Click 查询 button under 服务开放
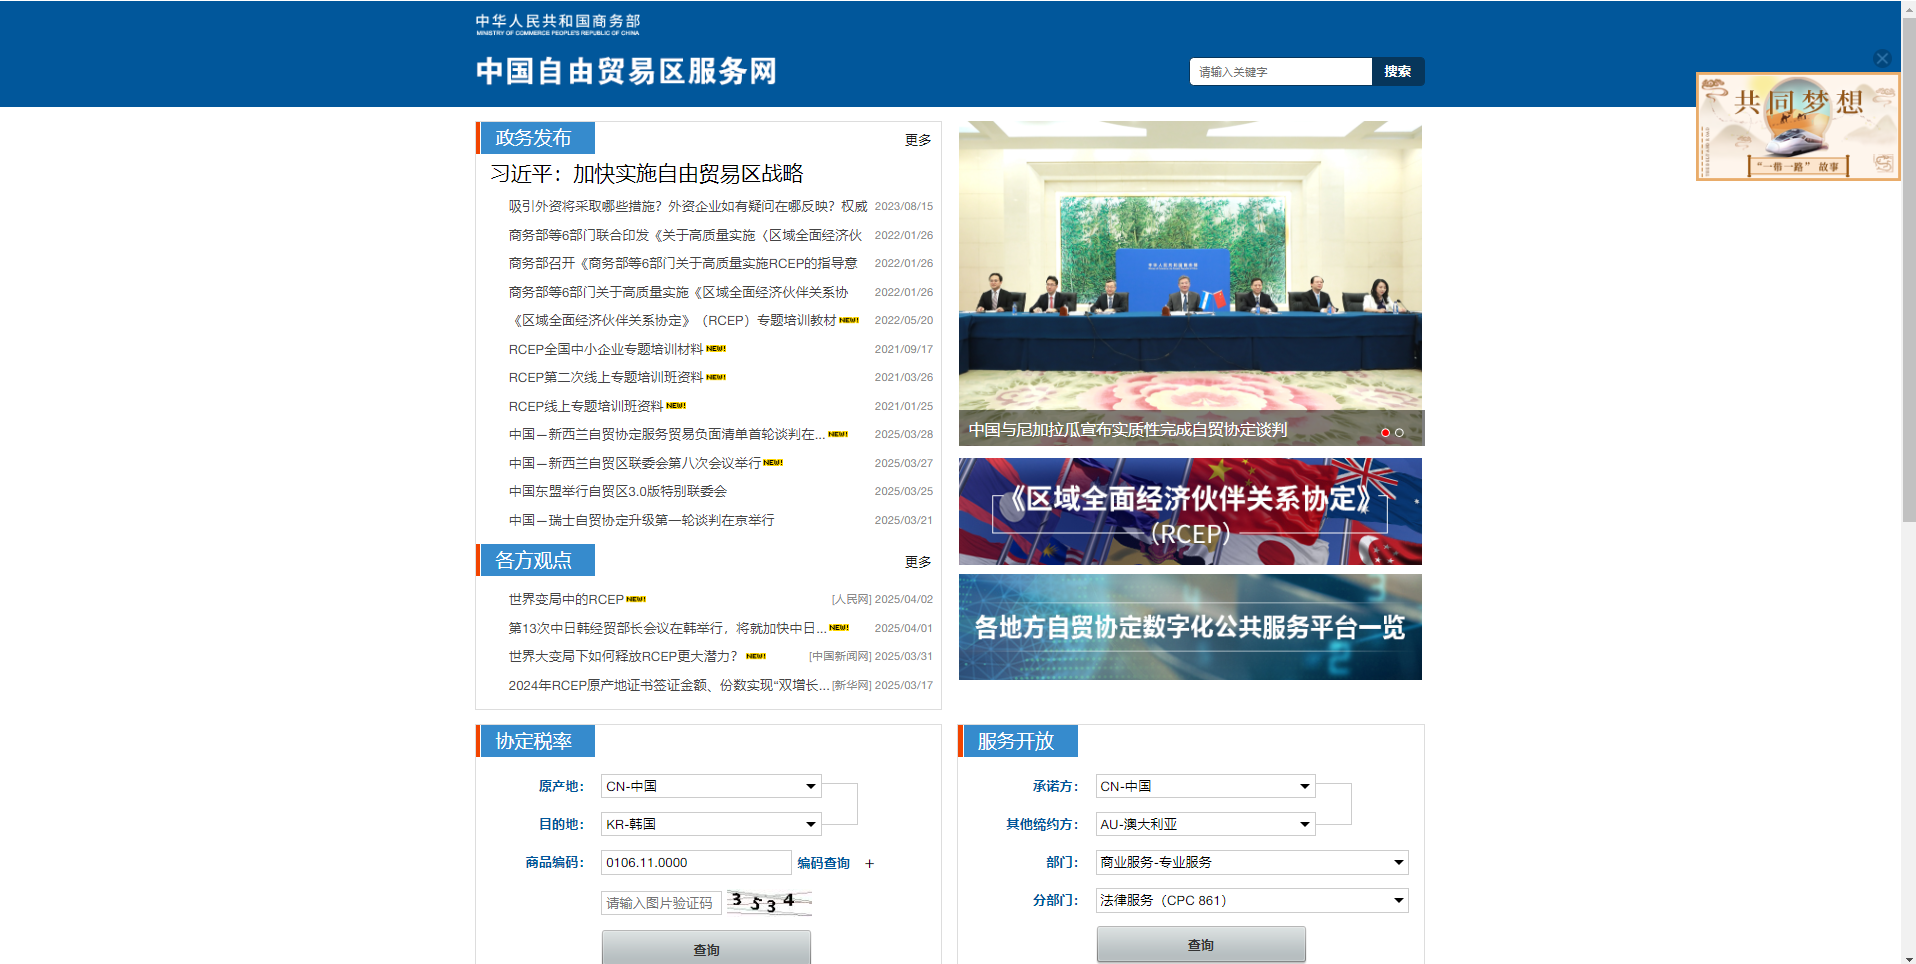 point(1200,945)
